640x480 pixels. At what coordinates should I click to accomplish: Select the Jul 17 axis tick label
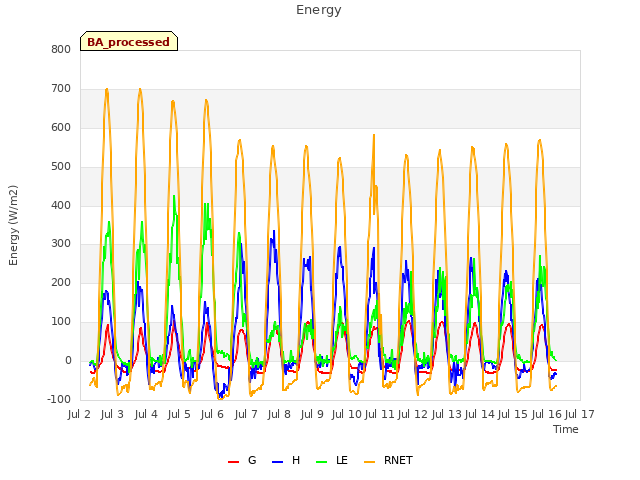click(x=580, y=414)
